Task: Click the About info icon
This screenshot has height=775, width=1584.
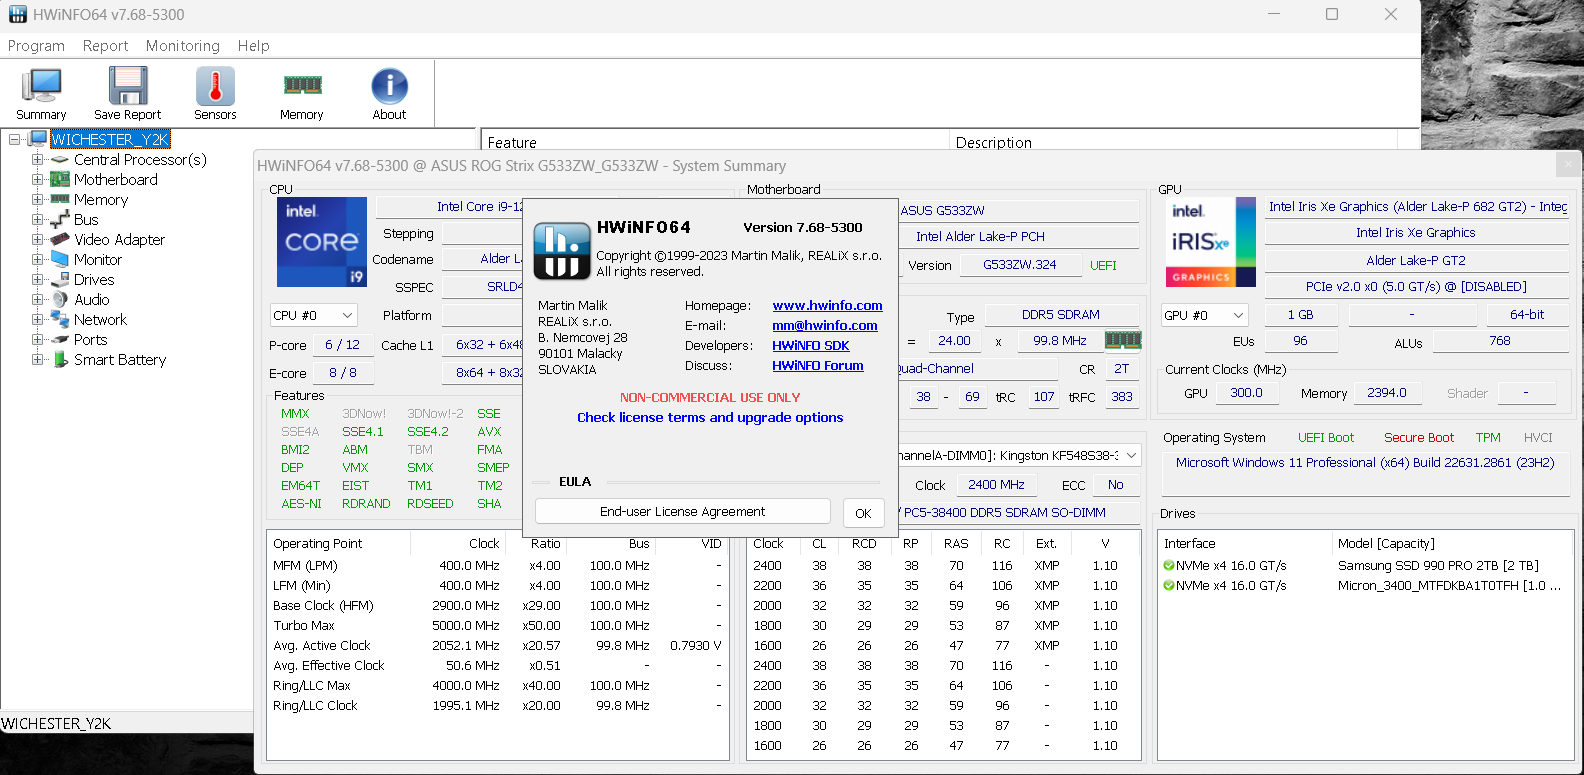Action: pyautogui.click(x=389, y=86)
